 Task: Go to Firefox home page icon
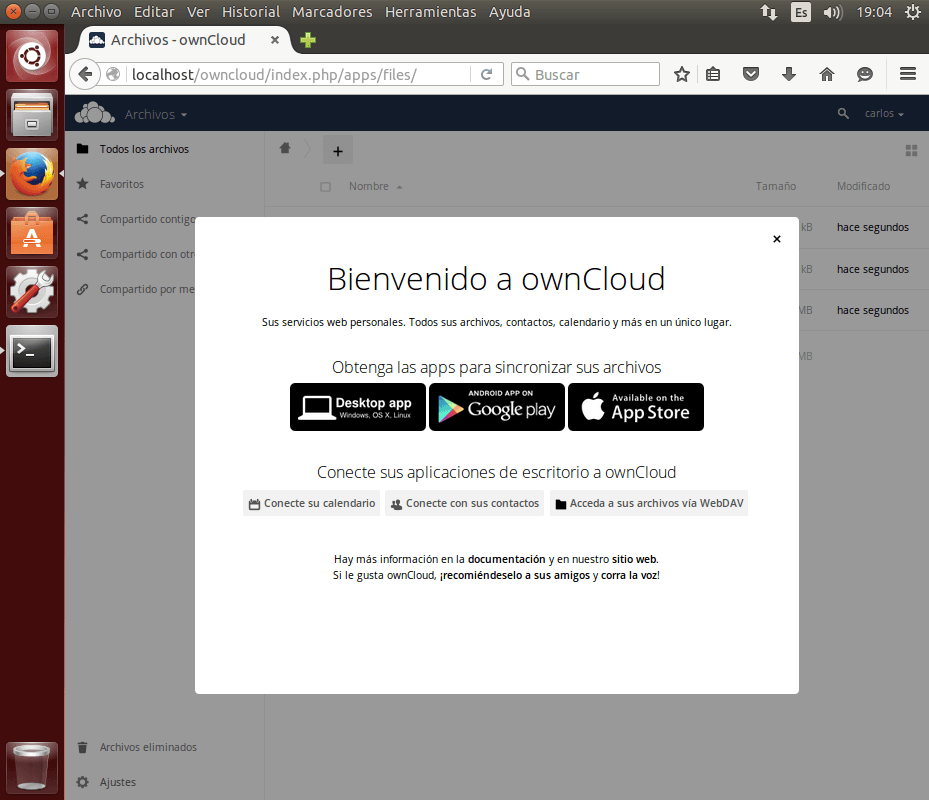pyautogui.click(x=827, y=74)
